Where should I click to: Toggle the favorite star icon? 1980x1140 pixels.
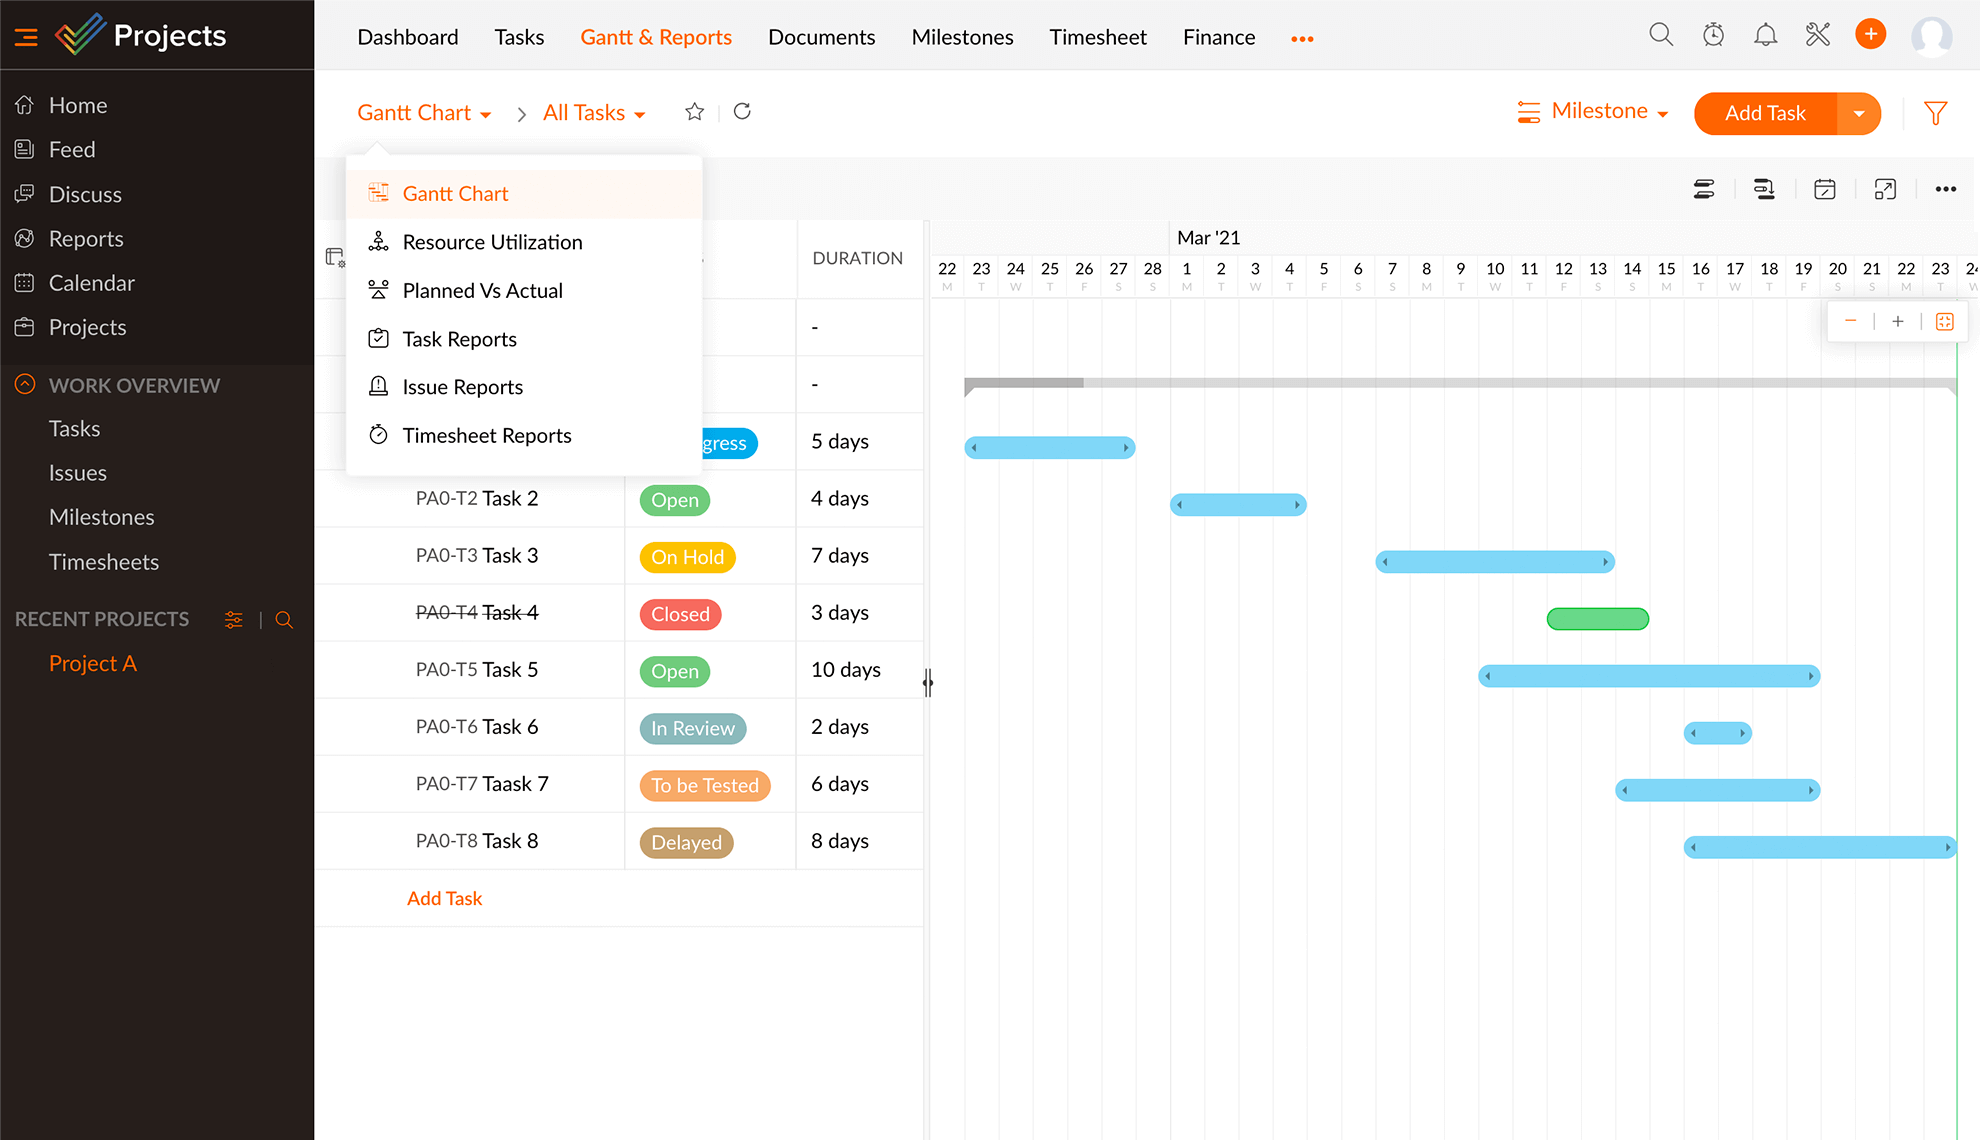pyautogui.click(x=695, y=113)
